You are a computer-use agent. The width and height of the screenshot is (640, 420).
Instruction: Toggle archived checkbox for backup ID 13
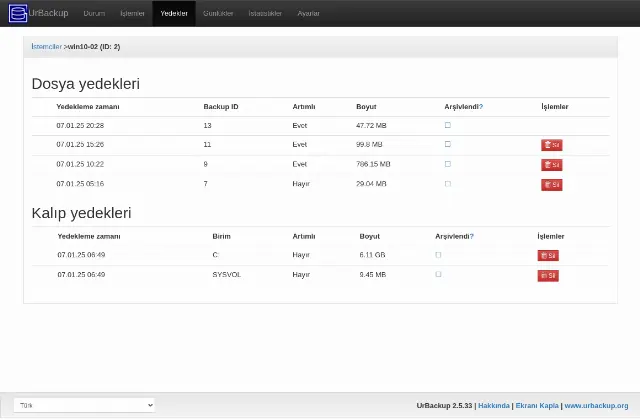point(448,125)
